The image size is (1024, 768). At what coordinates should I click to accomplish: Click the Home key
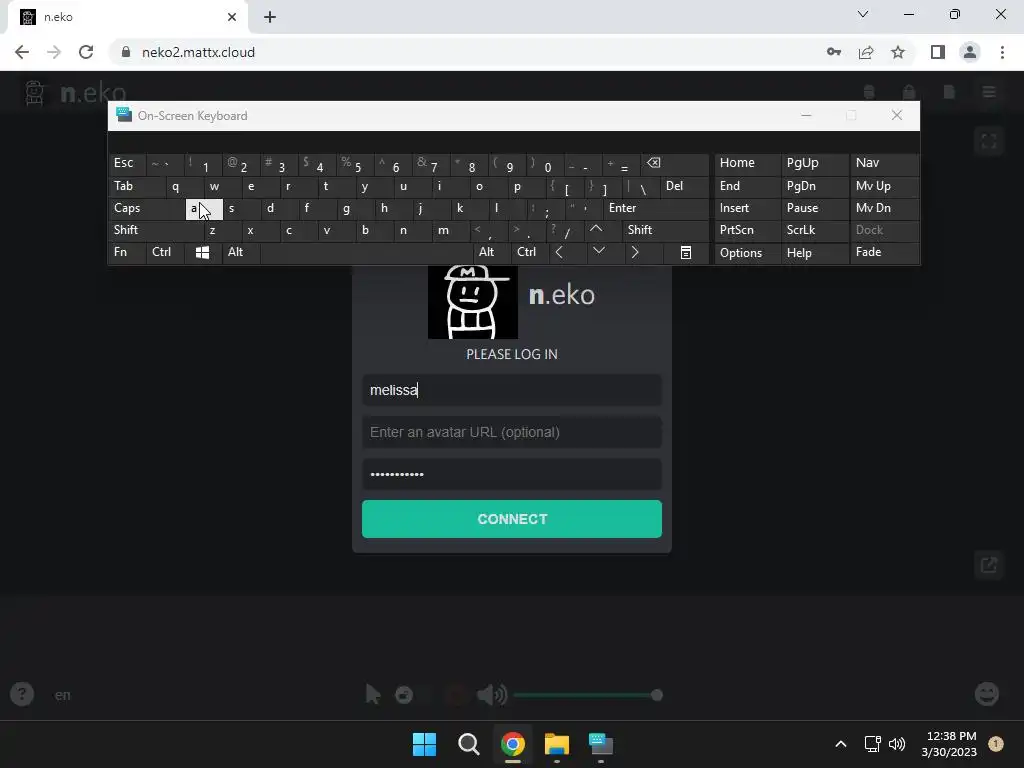746,164
